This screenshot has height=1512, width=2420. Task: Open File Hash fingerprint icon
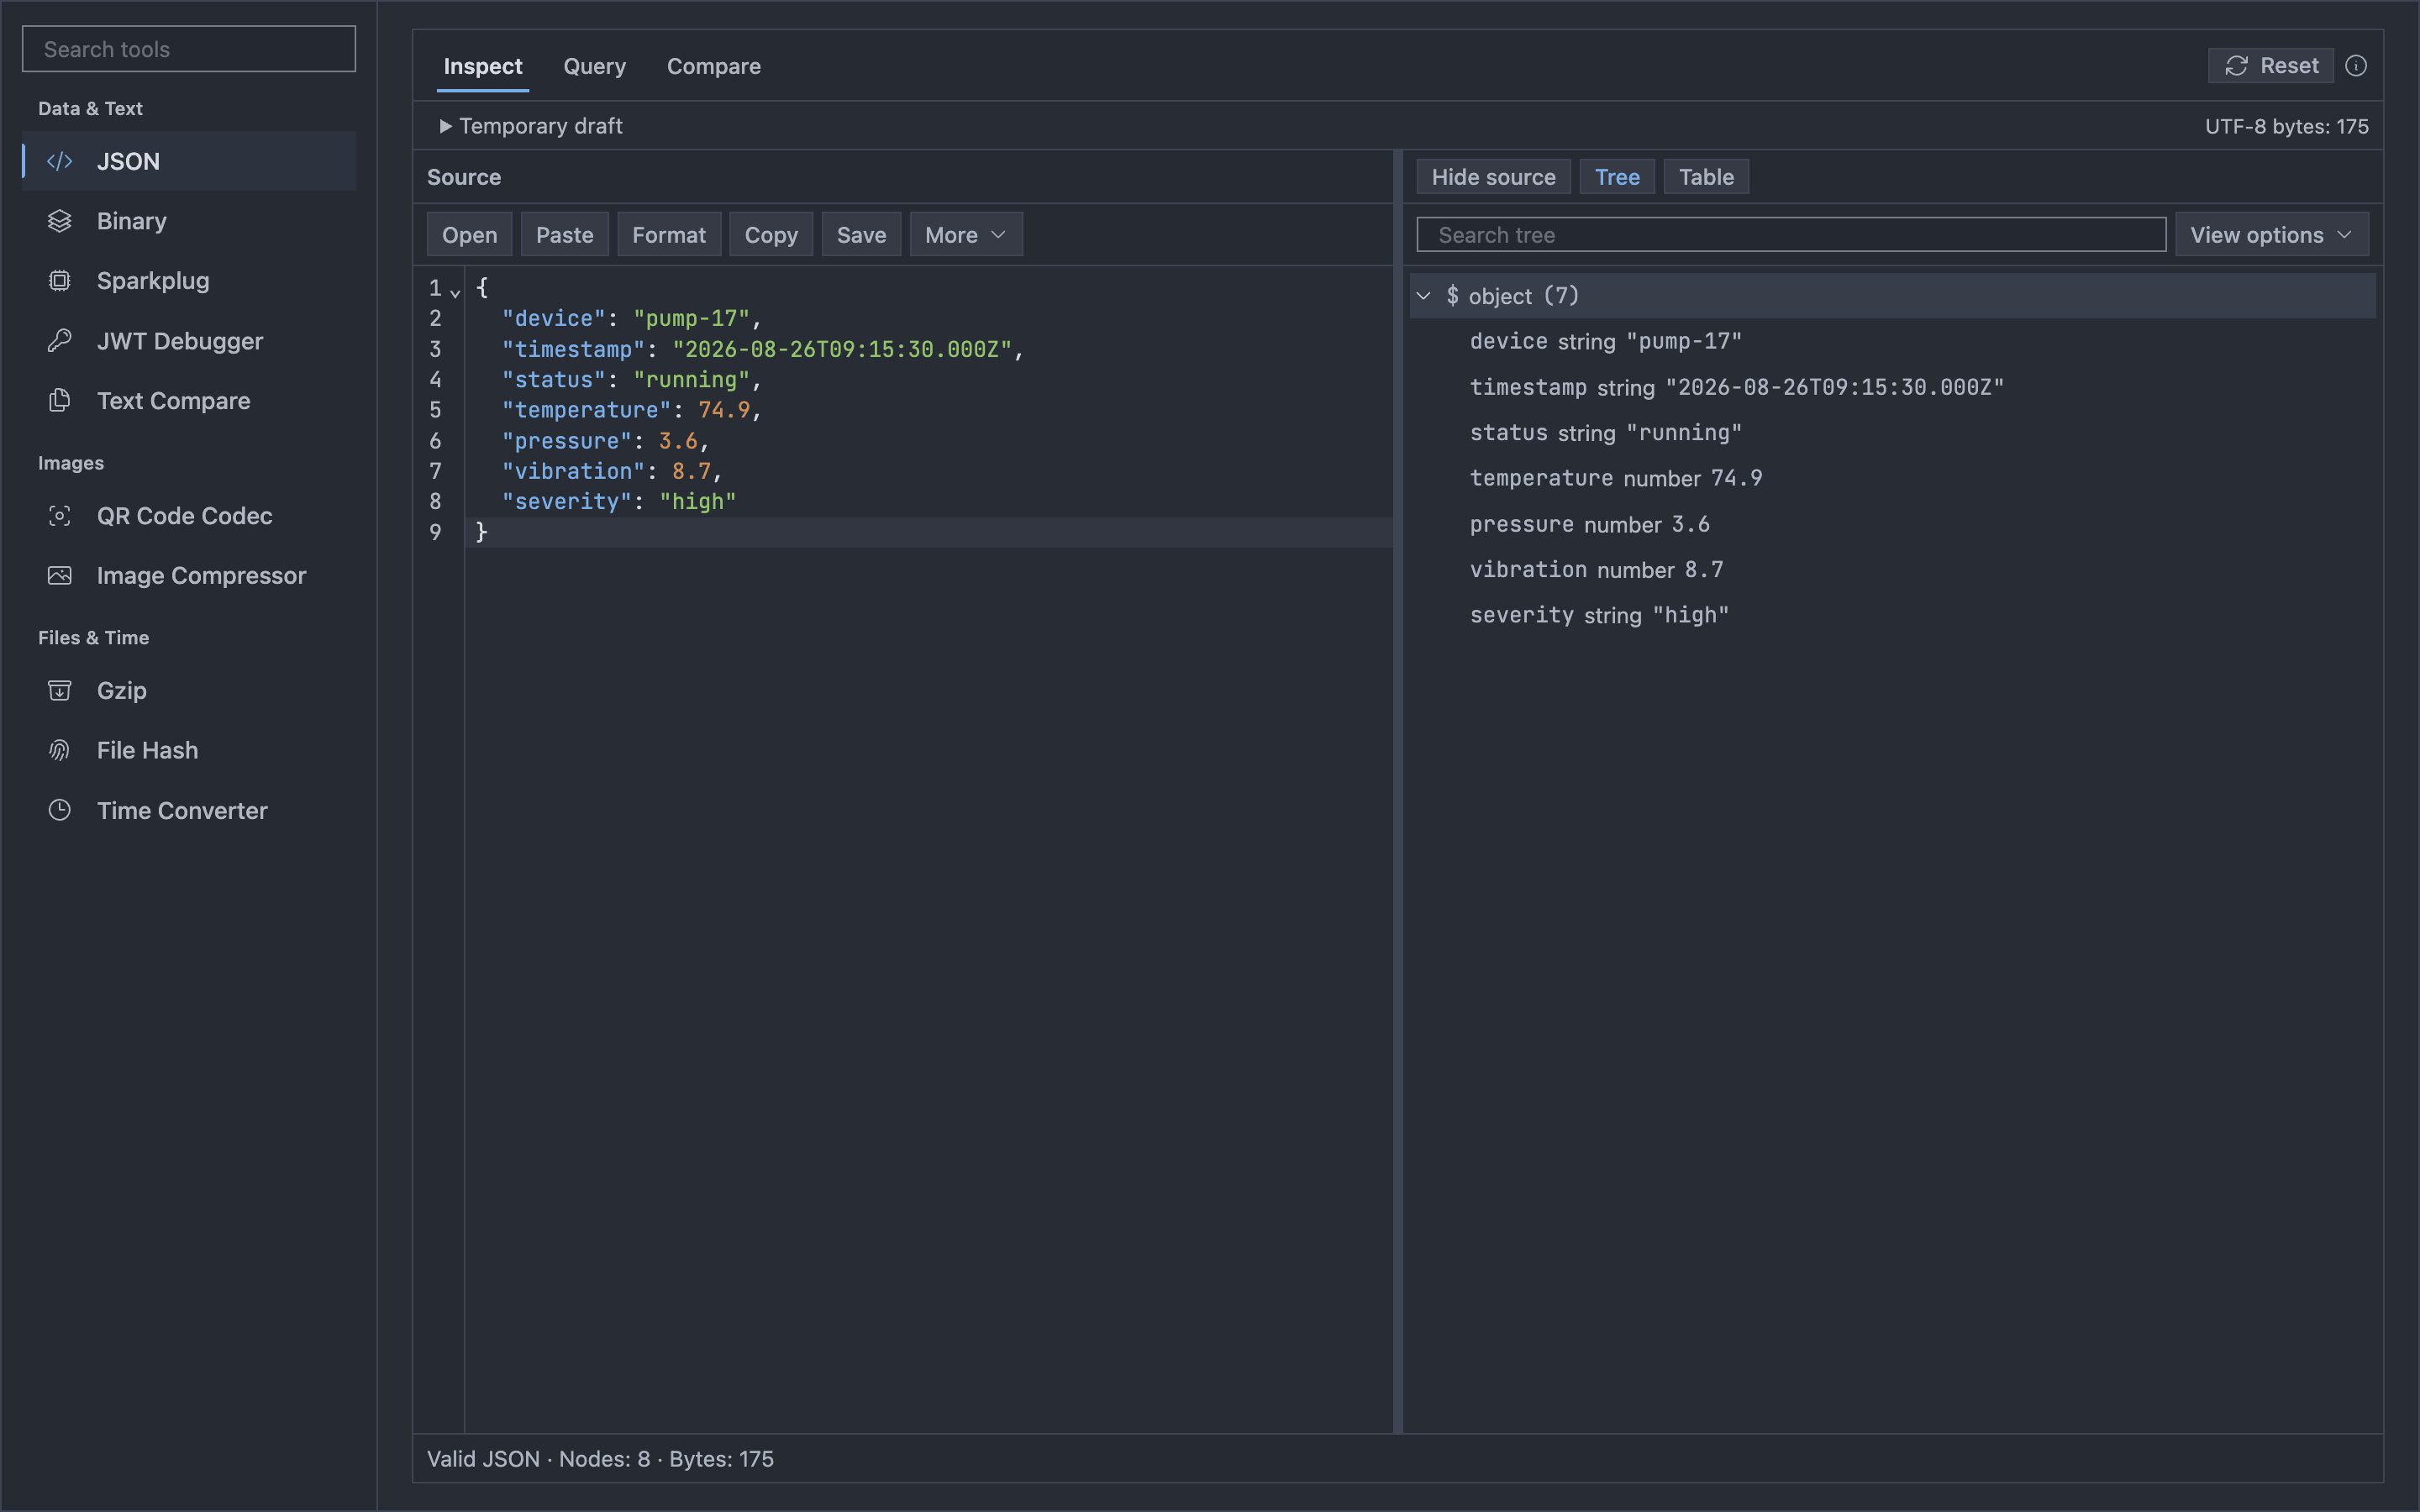pos(60,751)
